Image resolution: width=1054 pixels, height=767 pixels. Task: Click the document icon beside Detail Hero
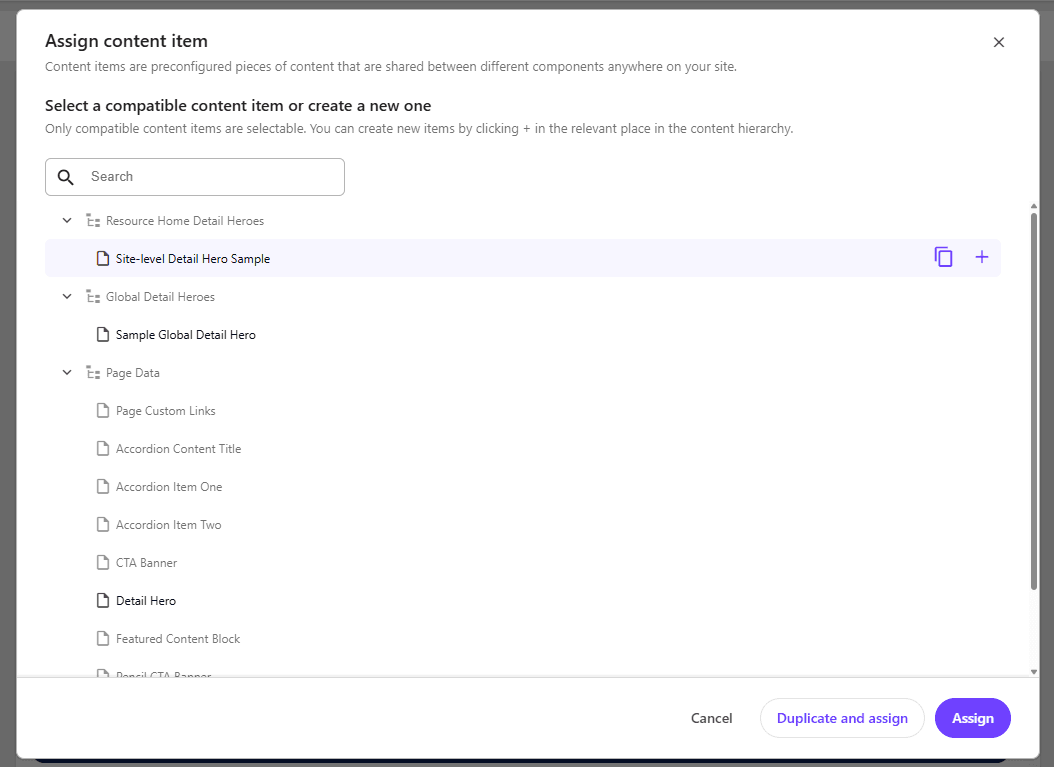click(x=103, y=600)
